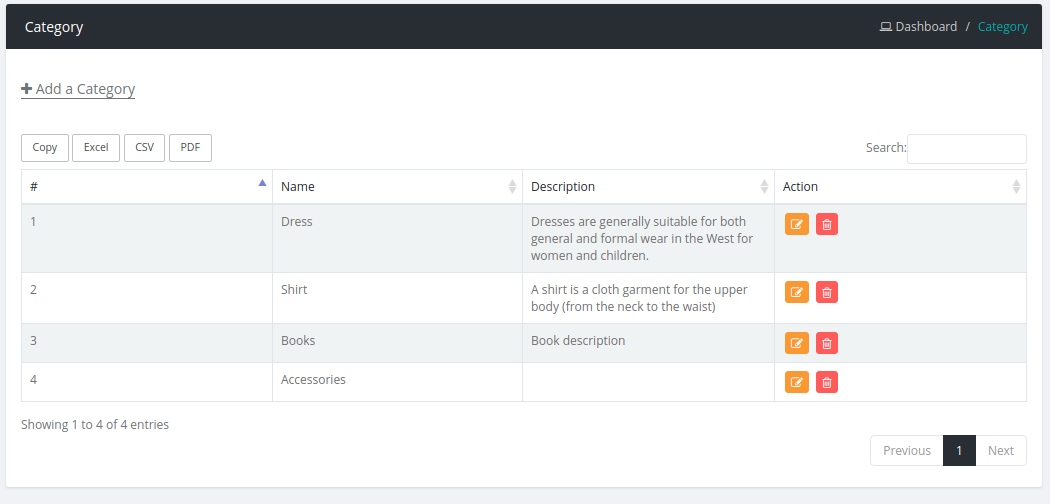The height and width of the screenshot is (504, 1050).
Task: Sort table by # column
Action: coord(146,187)
